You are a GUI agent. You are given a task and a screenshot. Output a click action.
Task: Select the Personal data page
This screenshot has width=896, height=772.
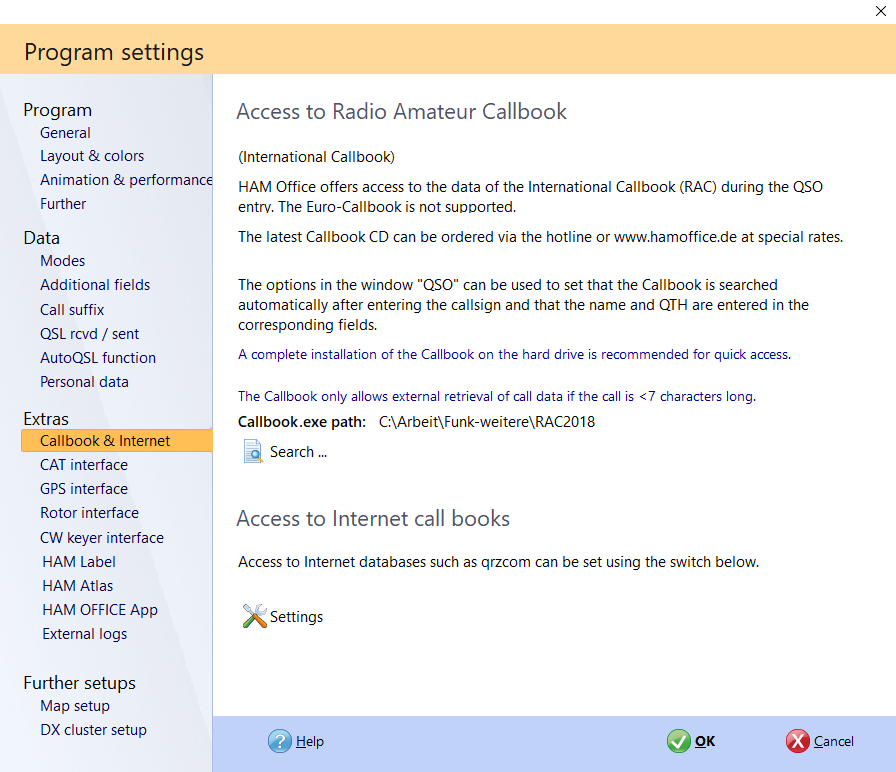(x=84, y=382)
